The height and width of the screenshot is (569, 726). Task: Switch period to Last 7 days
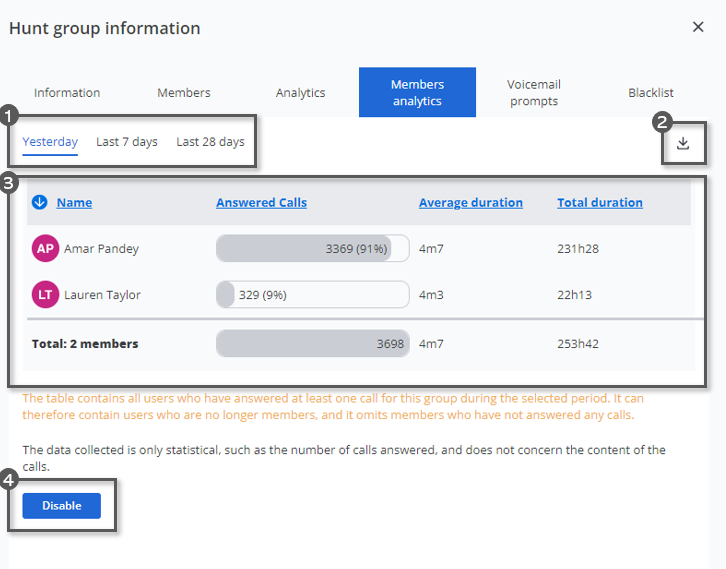(127, 142)
